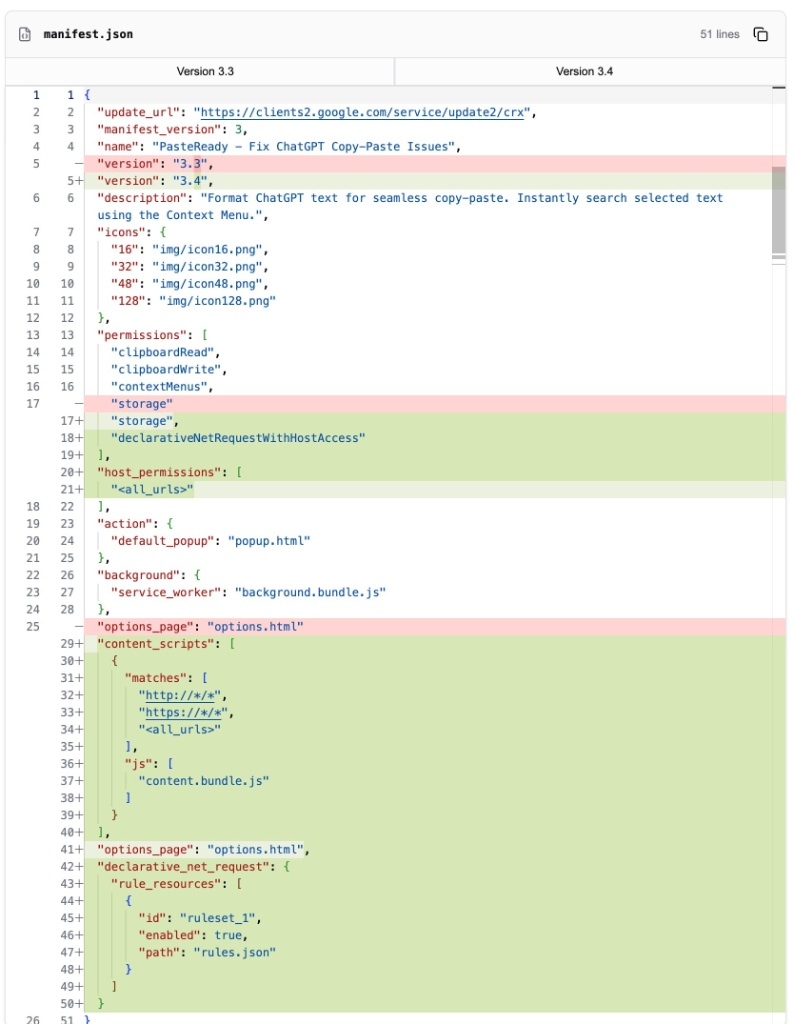794x1024 pixels.
Task: Copy file contents using the copy icon
Action: coord(760,33)
